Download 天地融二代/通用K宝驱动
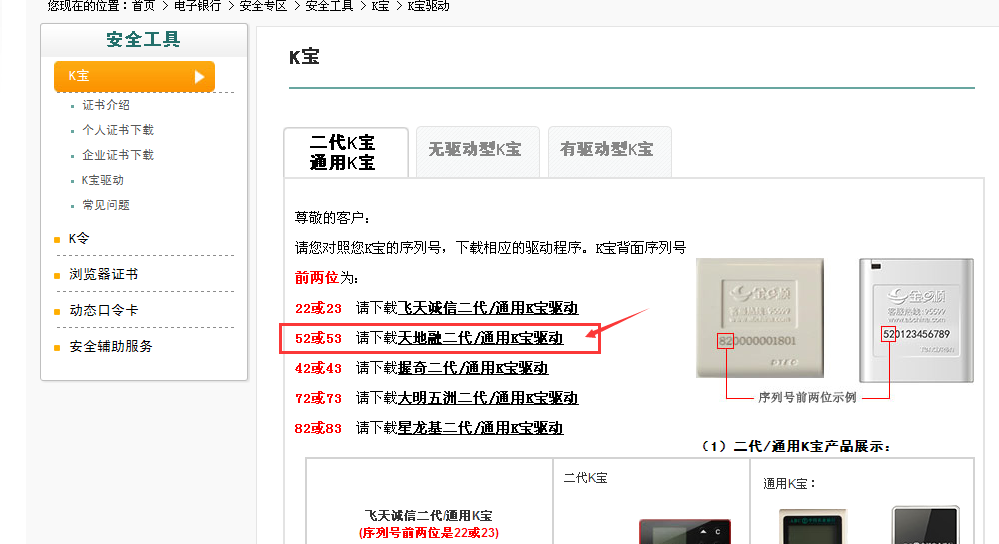This screenshot has height=544, width=999. pyautogui.click(x=480, y=338)
